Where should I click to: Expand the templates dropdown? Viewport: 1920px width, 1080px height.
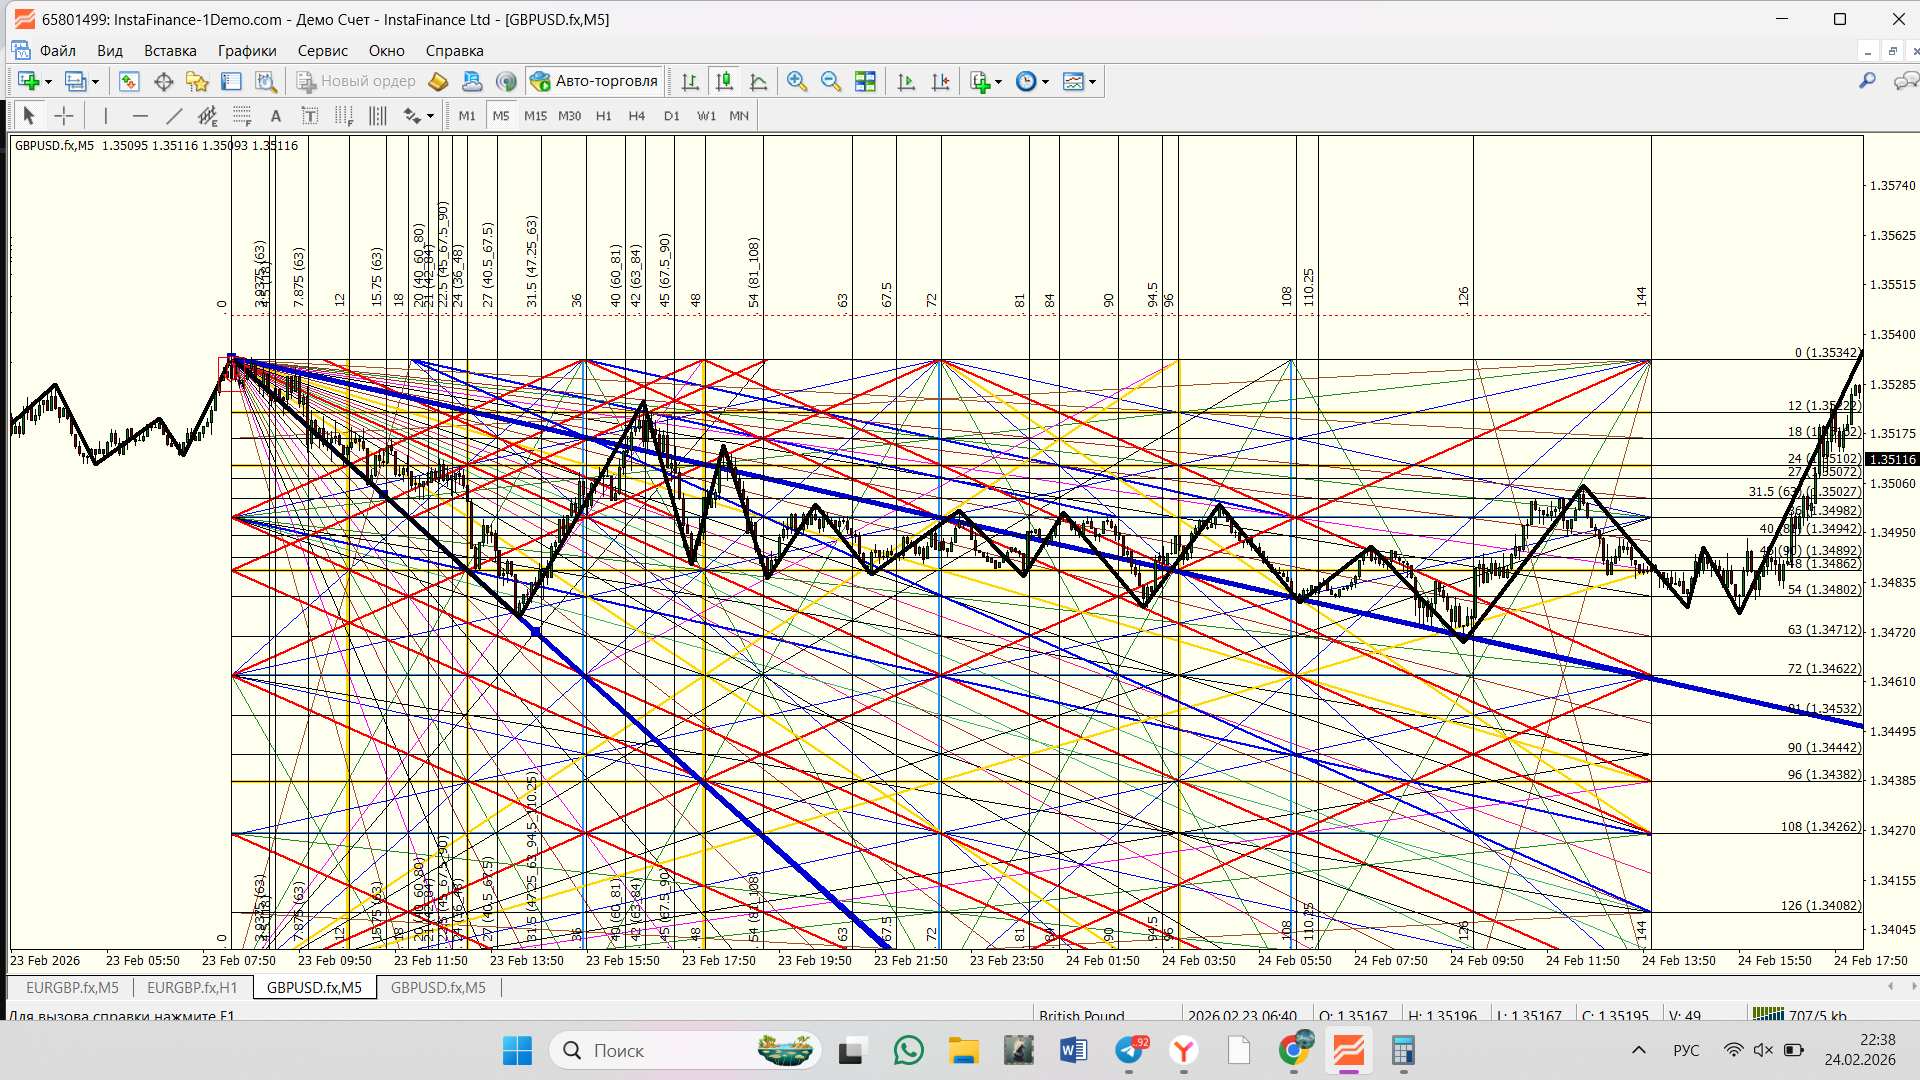(1092, 82)
